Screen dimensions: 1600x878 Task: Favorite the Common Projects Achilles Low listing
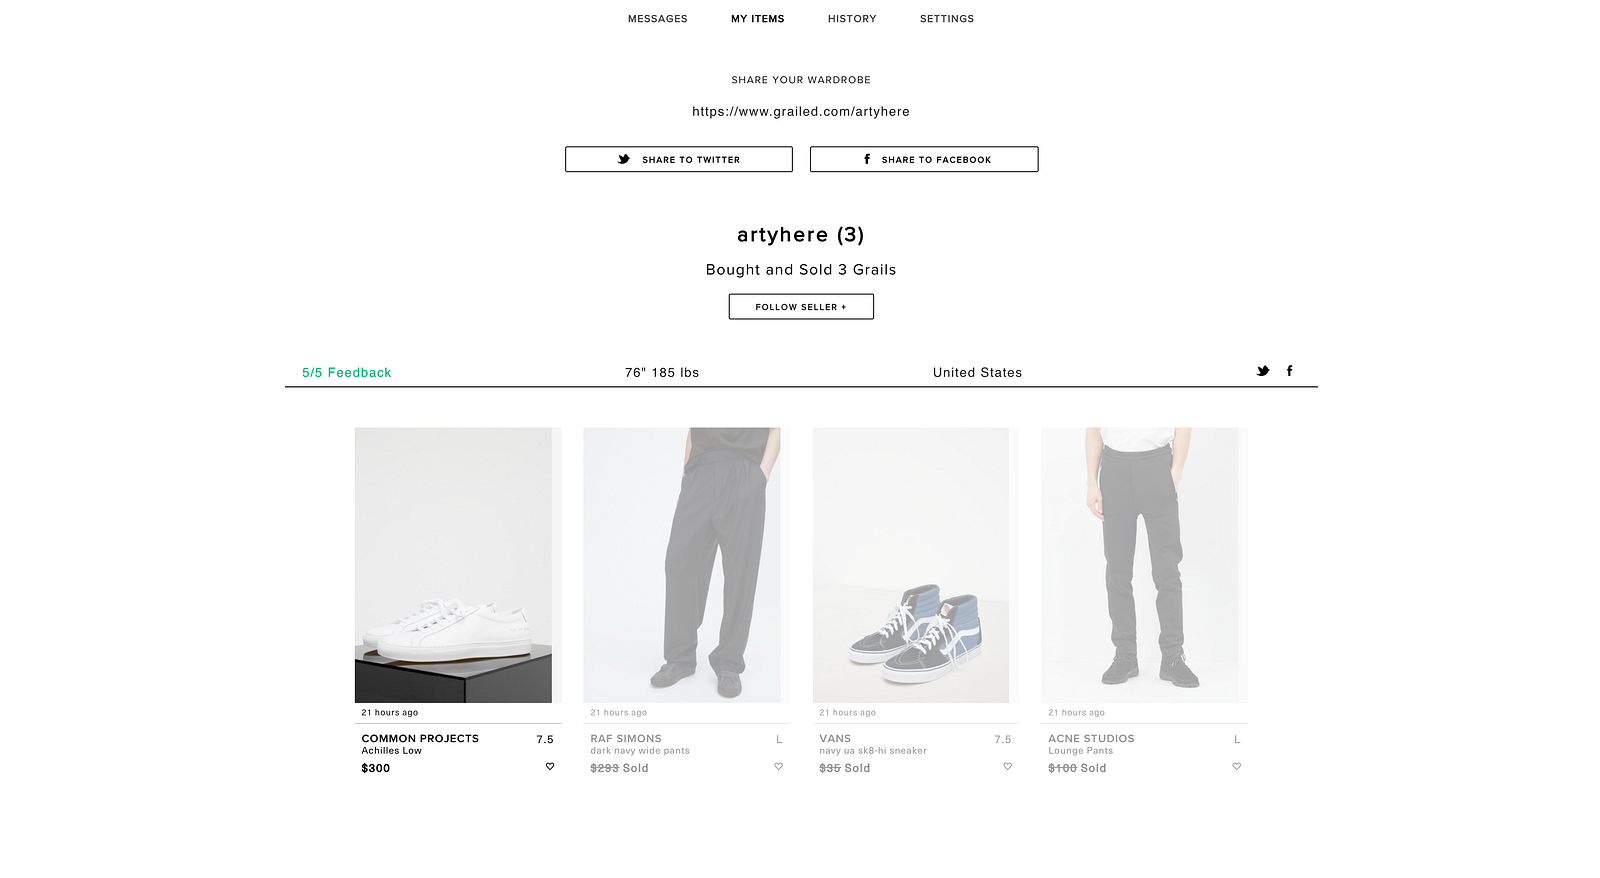click(550, 767)
